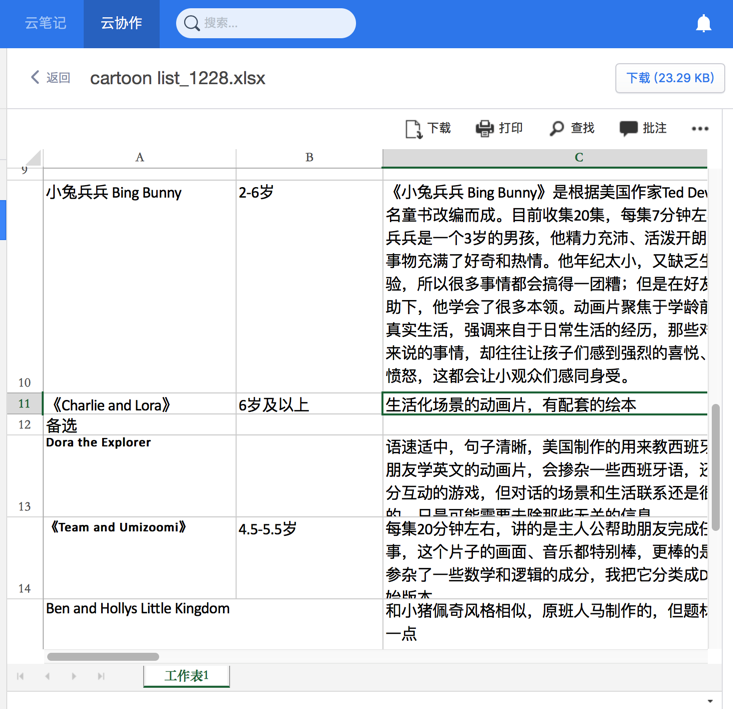Click the bottom-right small dropdown arrow
The width and height of the screenshot is (733, 709).
pos(710,701)
